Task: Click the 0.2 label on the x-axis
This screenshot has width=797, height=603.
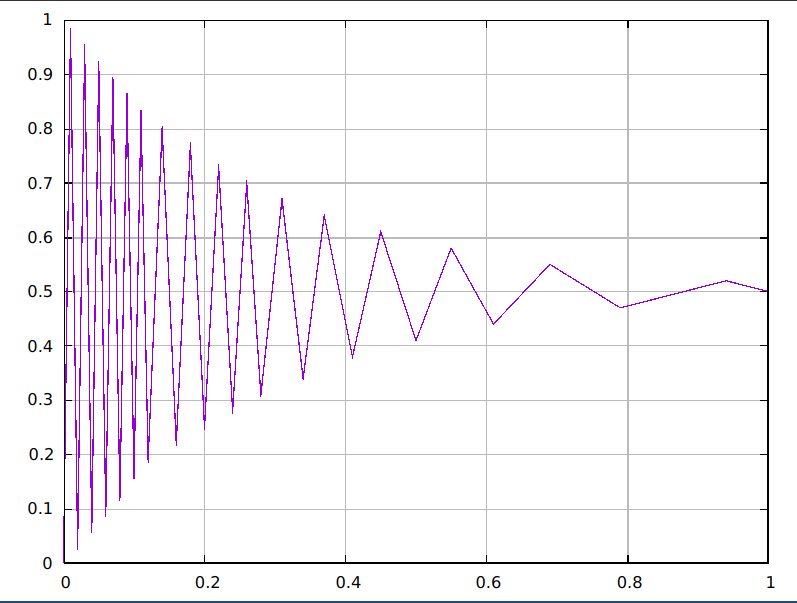Action: [207, 582]
